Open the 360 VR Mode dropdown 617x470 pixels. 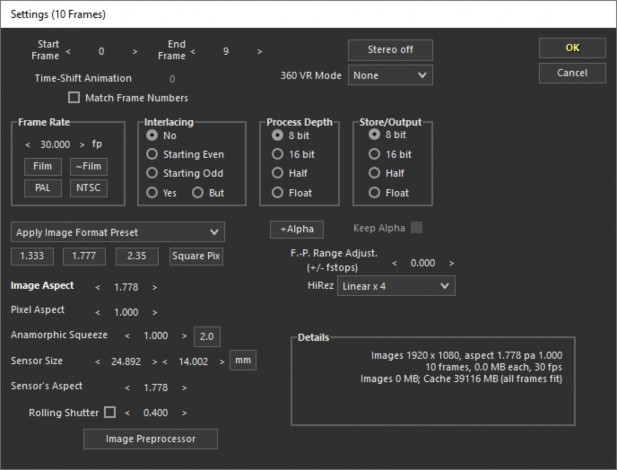point(390,75)
